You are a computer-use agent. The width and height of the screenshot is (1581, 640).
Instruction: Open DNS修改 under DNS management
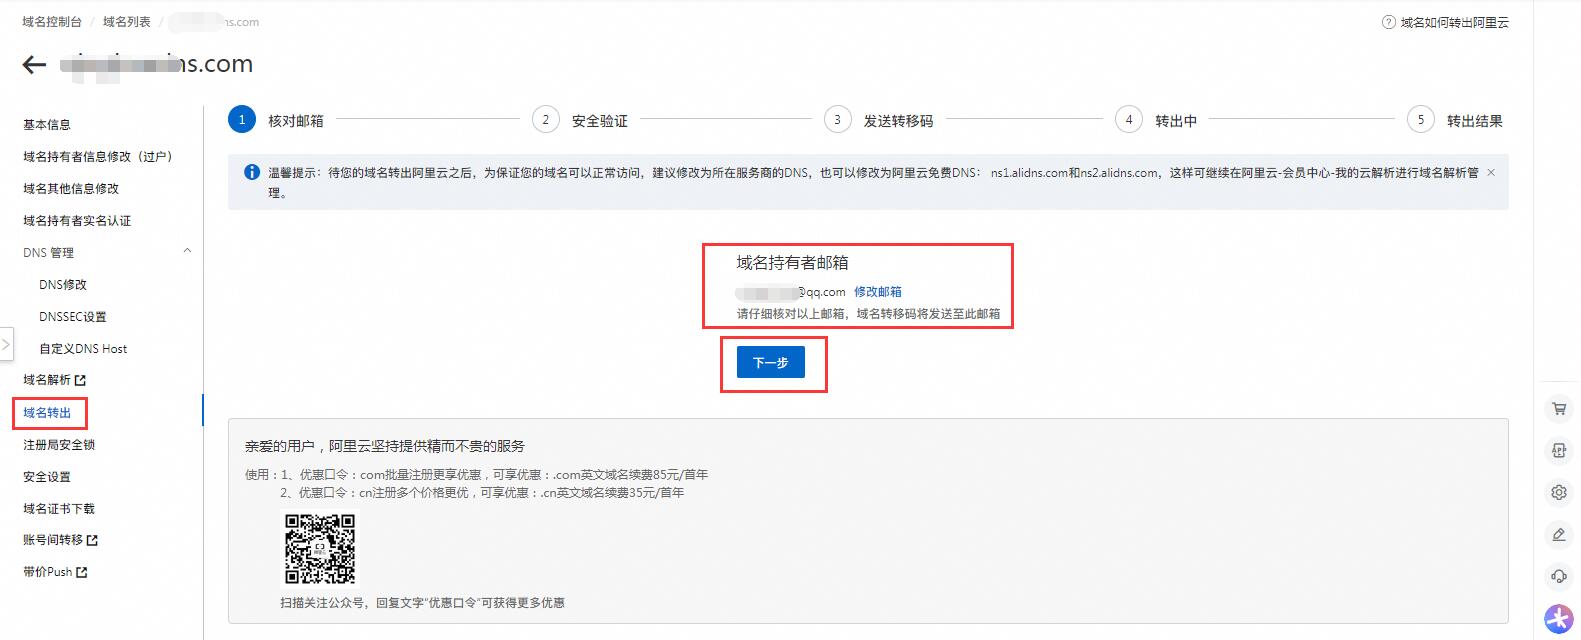[63, 285]
